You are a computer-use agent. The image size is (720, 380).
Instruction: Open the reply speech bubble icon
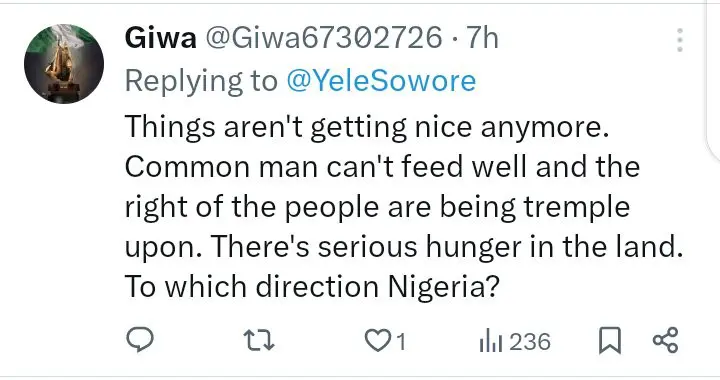point(140,340)
